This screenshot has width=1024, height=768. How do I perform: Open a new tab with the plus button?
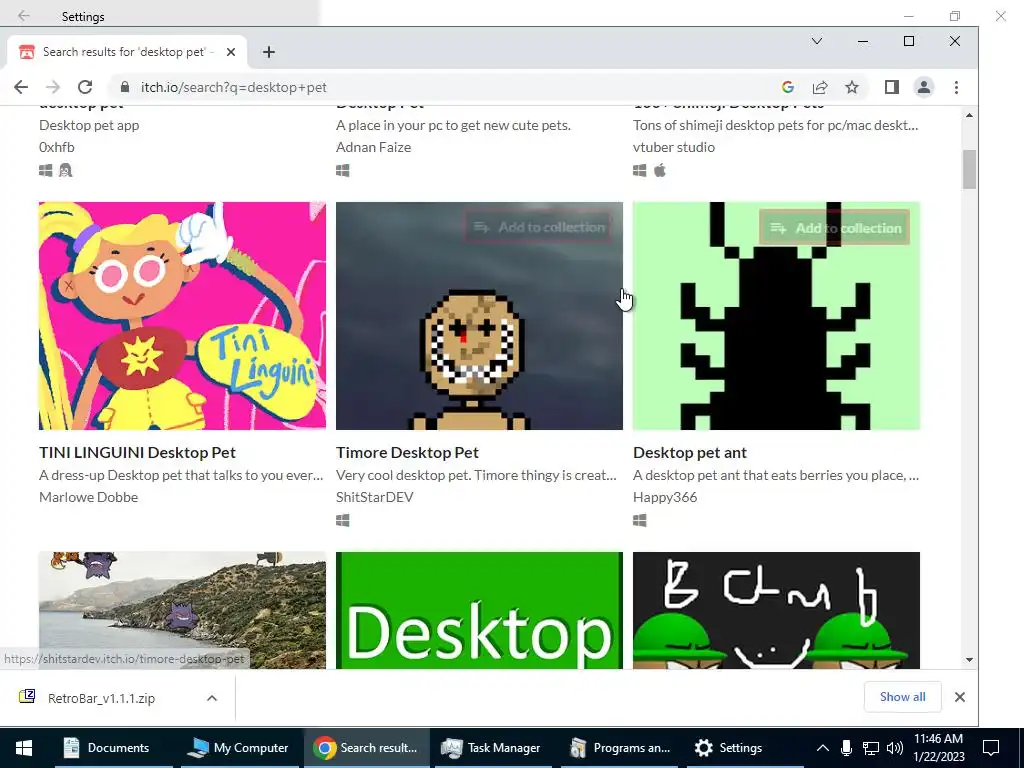point(268,52)
